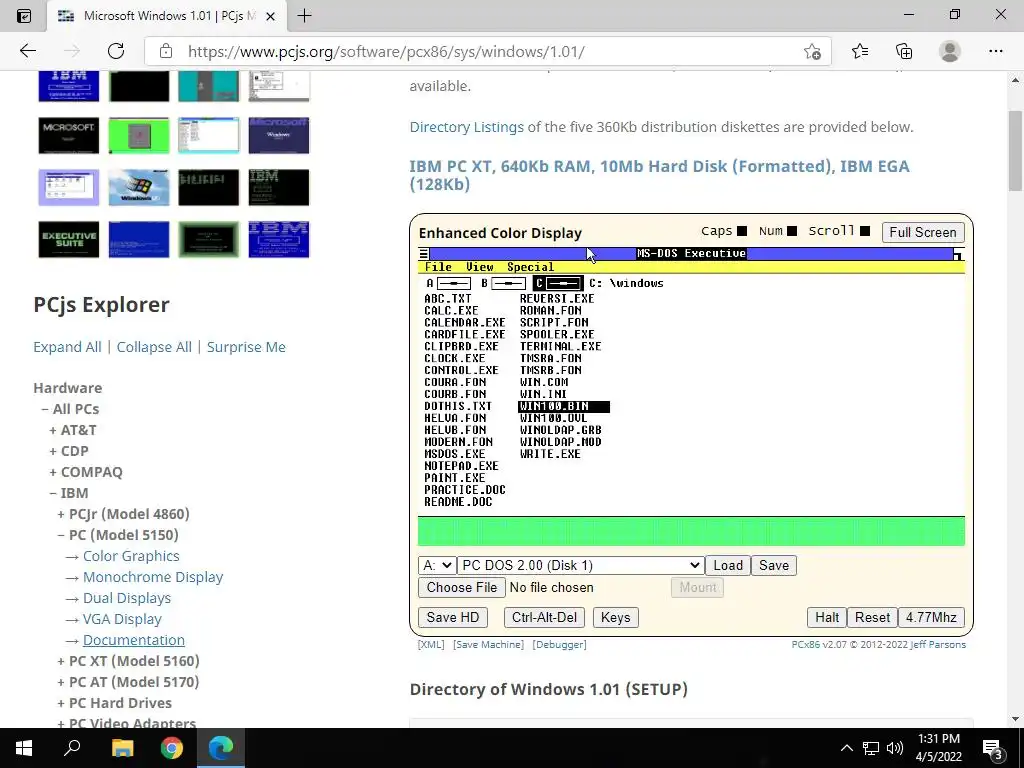
Task: Expand PCjr (Model 4860) node
Action: [x=61, y=514]
